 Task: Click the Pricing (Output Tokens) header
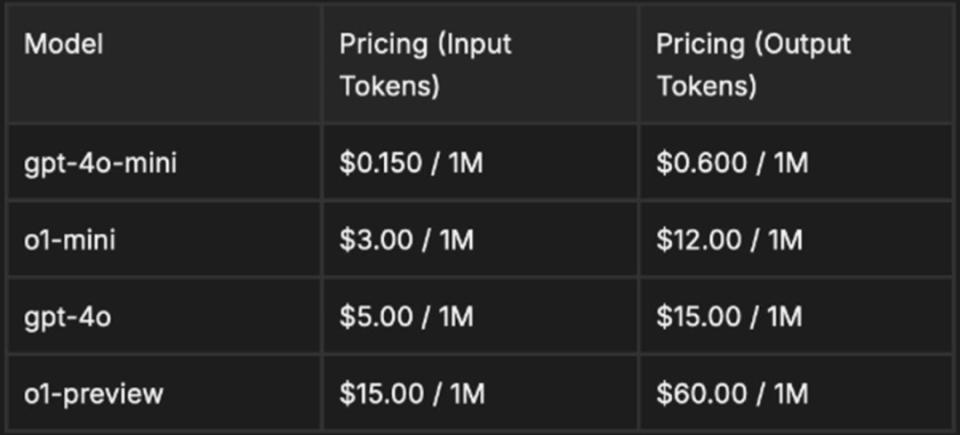753,66
